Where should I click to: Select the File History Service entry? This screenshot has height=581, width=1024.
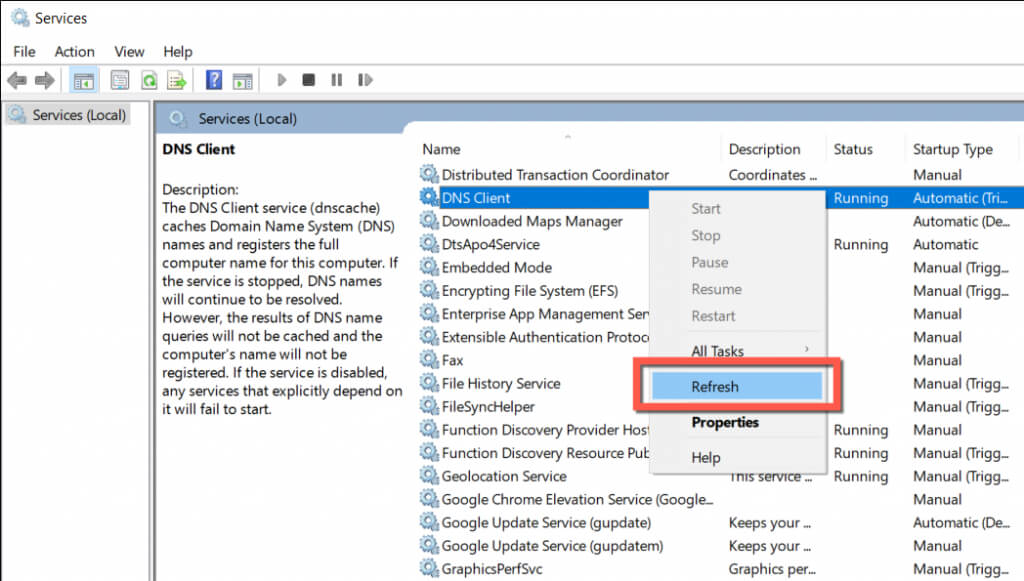pyautogui.click(x=501, y=383)
